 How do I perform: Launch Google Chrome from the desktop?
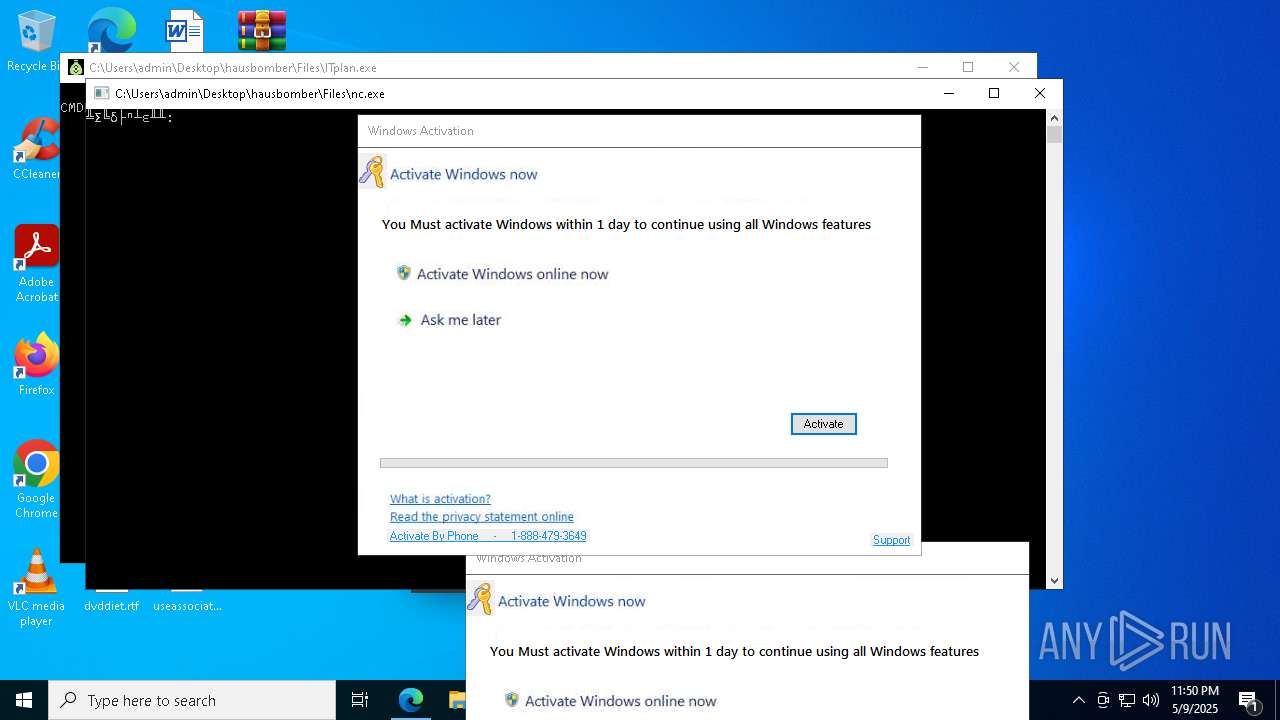(36, 479)
